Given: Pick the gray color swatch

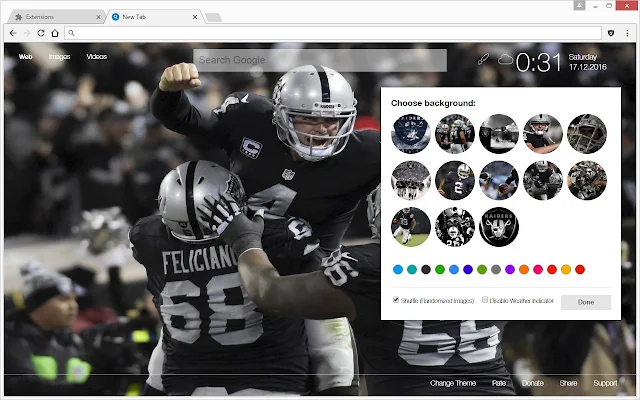Looking at the screenshot, I should click(x=496, y=269).
